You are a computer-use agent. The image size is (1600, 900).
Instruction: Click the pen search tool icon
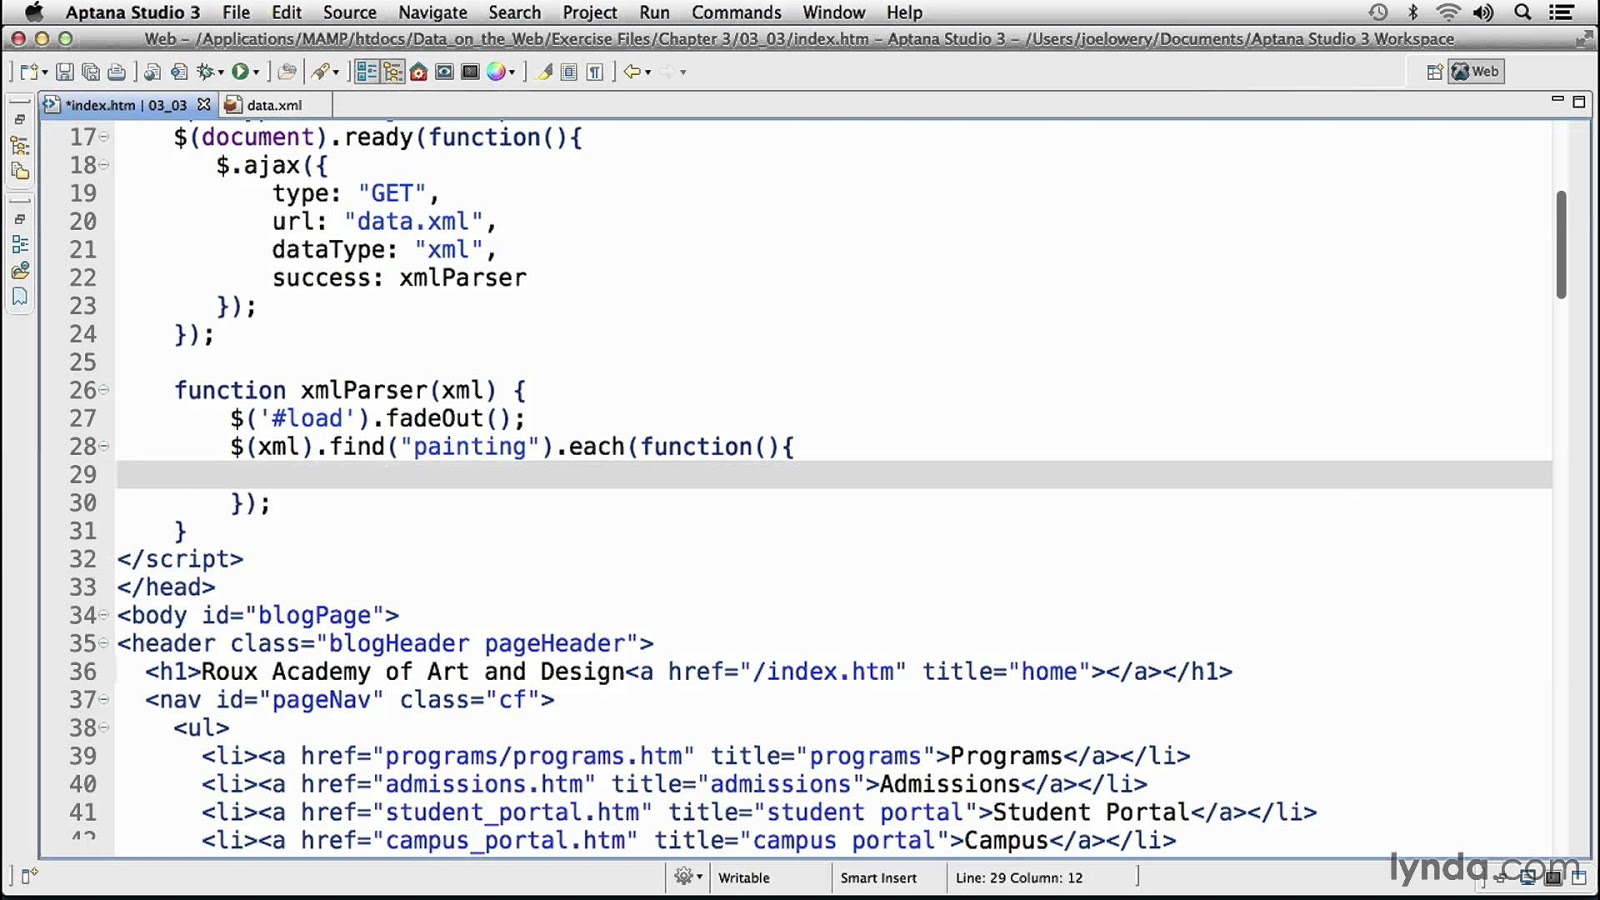[x=321, y=72]
